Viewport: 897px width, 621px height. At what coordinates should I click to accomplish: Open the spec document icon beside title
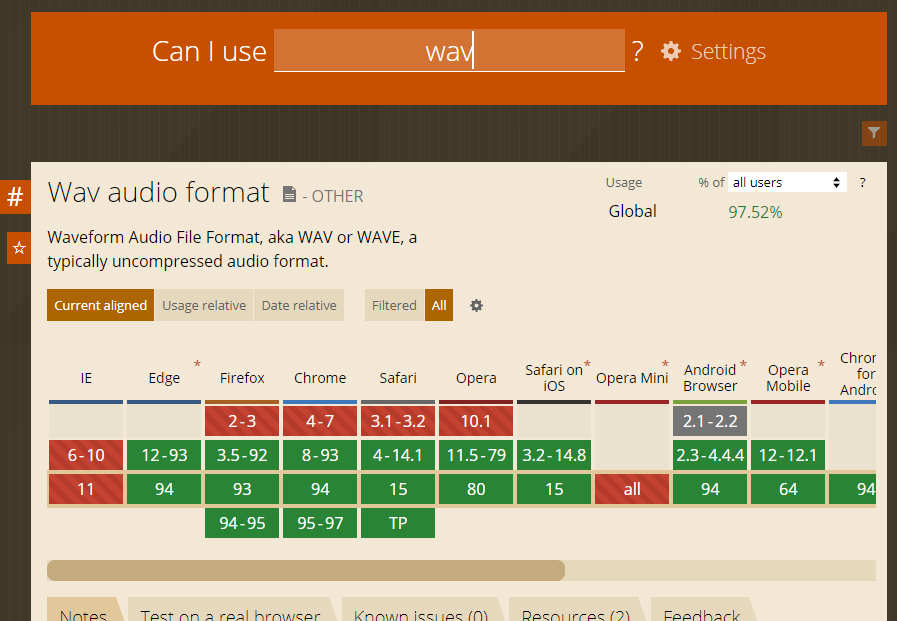289,195
